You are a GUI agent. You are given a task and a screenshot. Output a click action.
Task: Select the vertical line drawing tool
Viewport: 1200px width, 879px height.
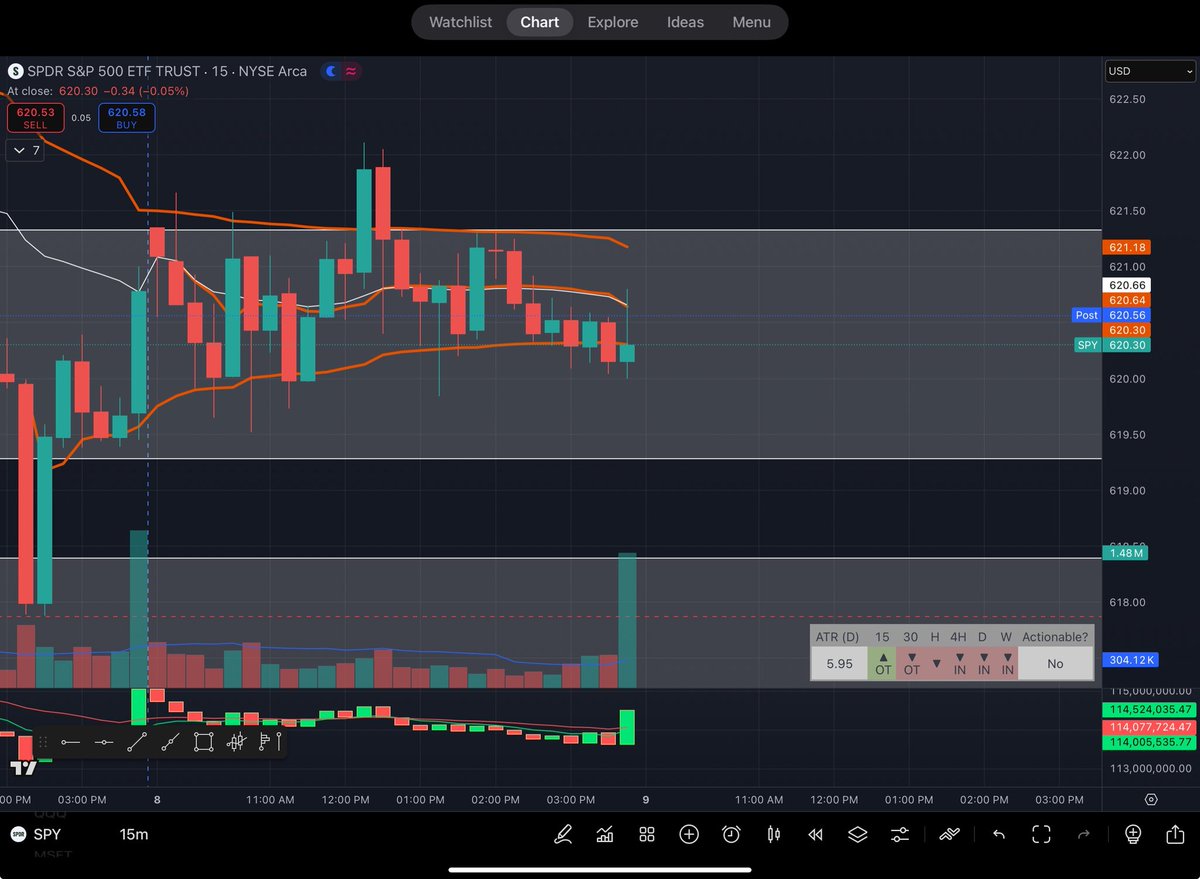pyautogui.click(x=279, y=742)
